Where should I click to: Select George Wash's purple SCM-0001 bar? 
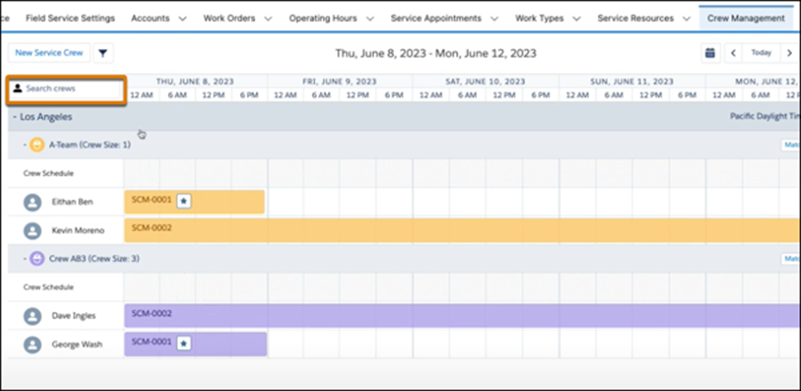click(196, 344)
